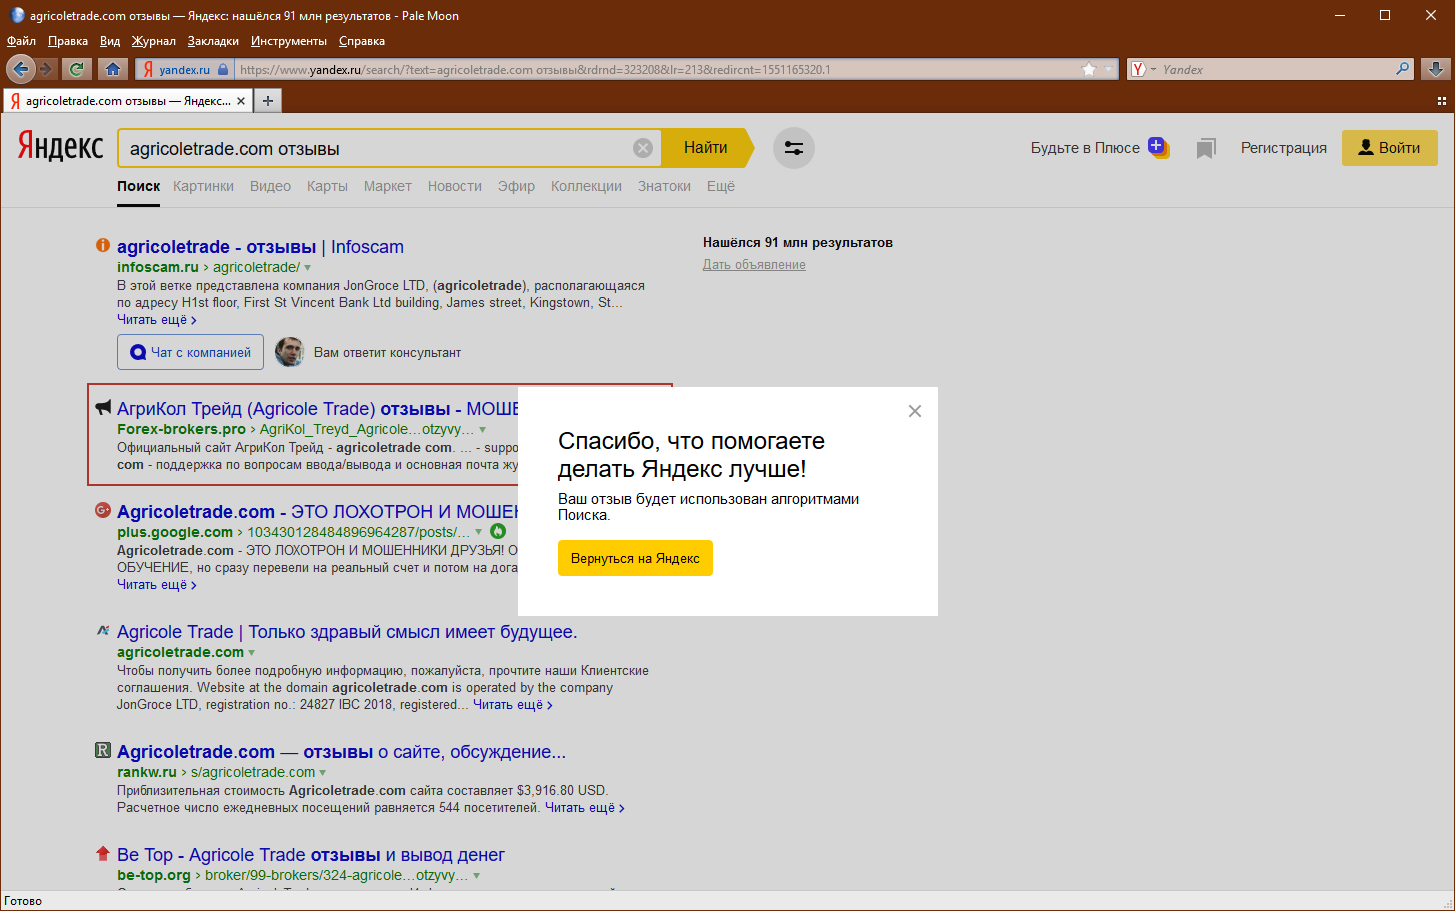Open the browser home page

point(113,69)
